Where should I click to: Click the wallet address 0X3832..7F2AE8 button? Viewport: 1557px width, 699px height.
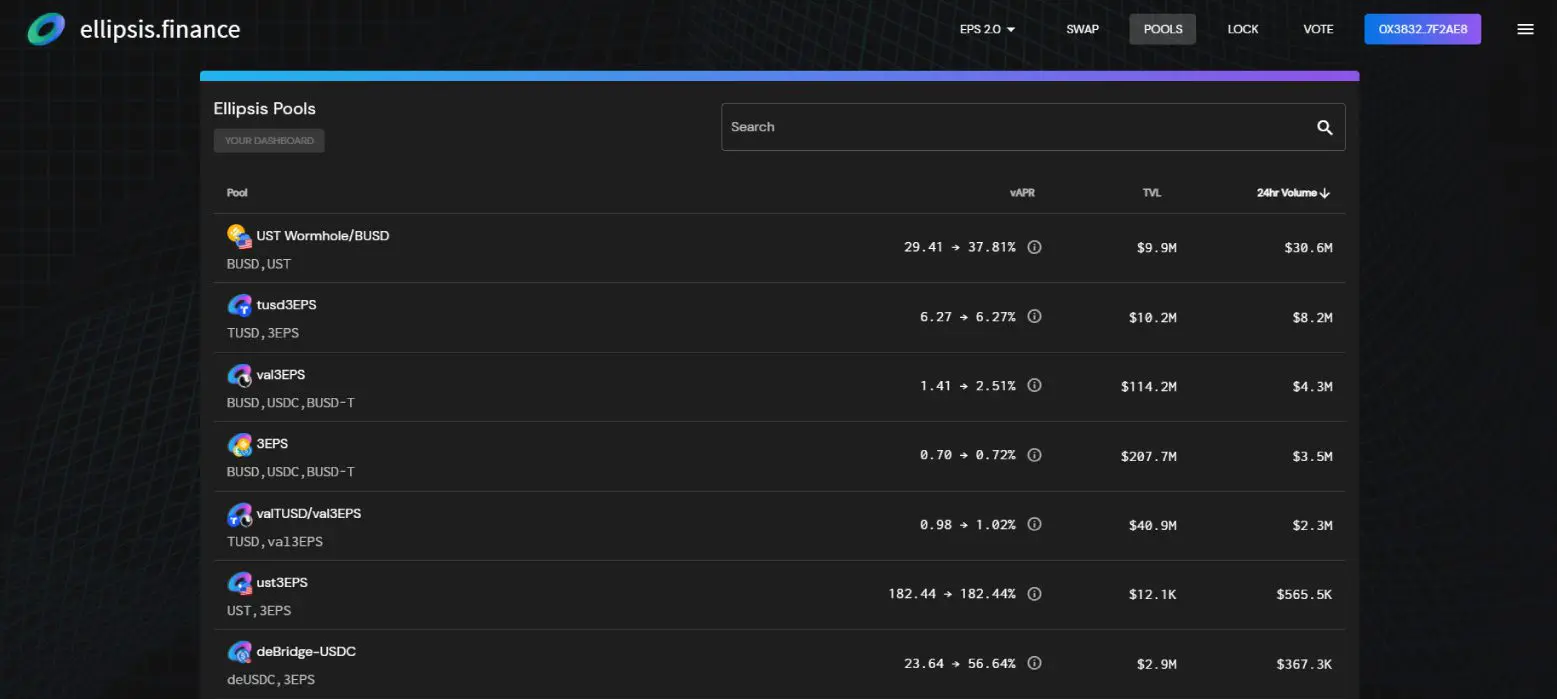pos(1422,29)
